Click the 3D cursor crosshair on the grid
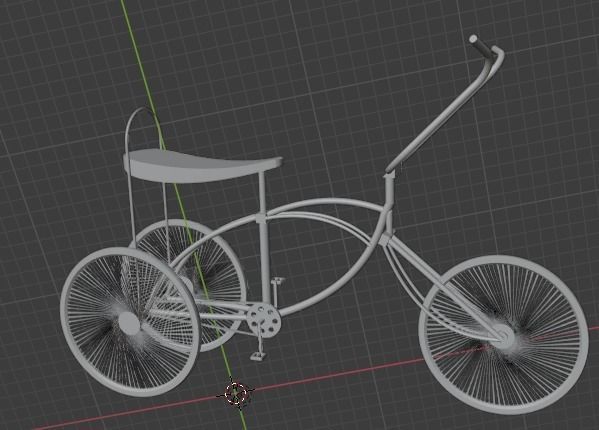The height and width of the screenshot is (430, 599). click(235, 393)
